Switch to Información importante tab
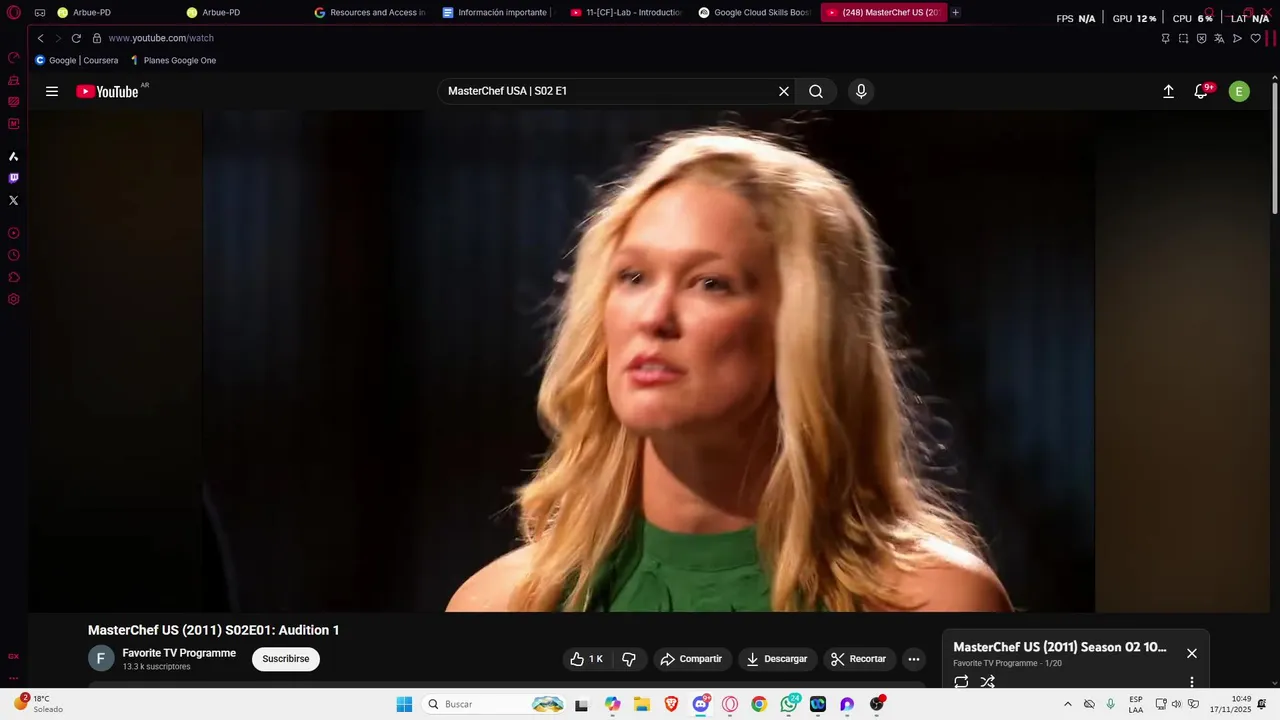Screen dimensions: 1280x720 (x=498, y=13)
